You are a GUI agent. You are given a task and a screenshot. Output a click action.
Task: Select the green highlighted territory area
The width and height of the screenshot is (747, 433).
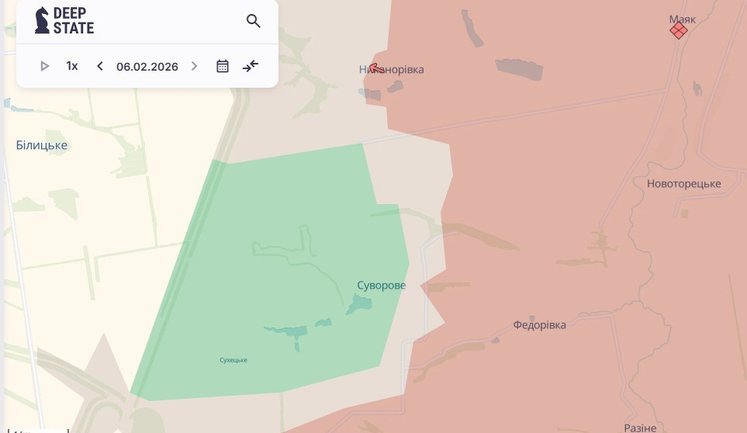[x=270, y=280]
